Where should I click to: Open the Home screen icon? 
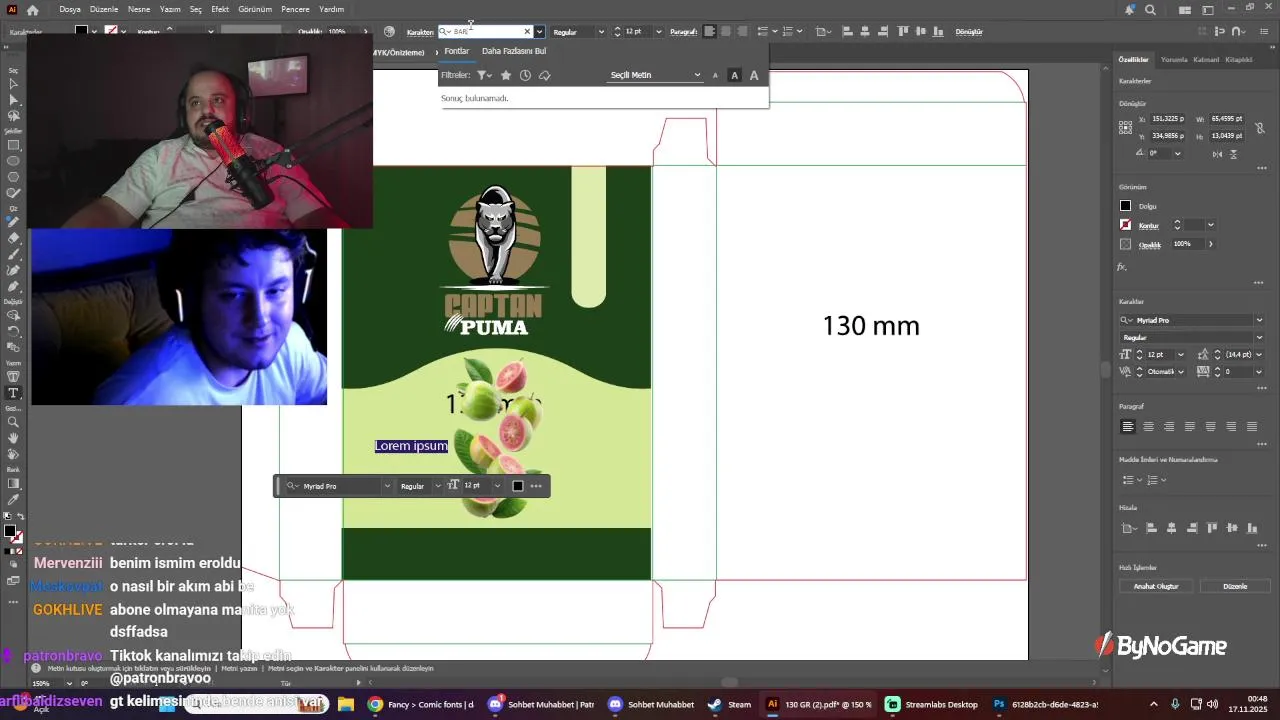pyautogui.click(x=32, y=9)
